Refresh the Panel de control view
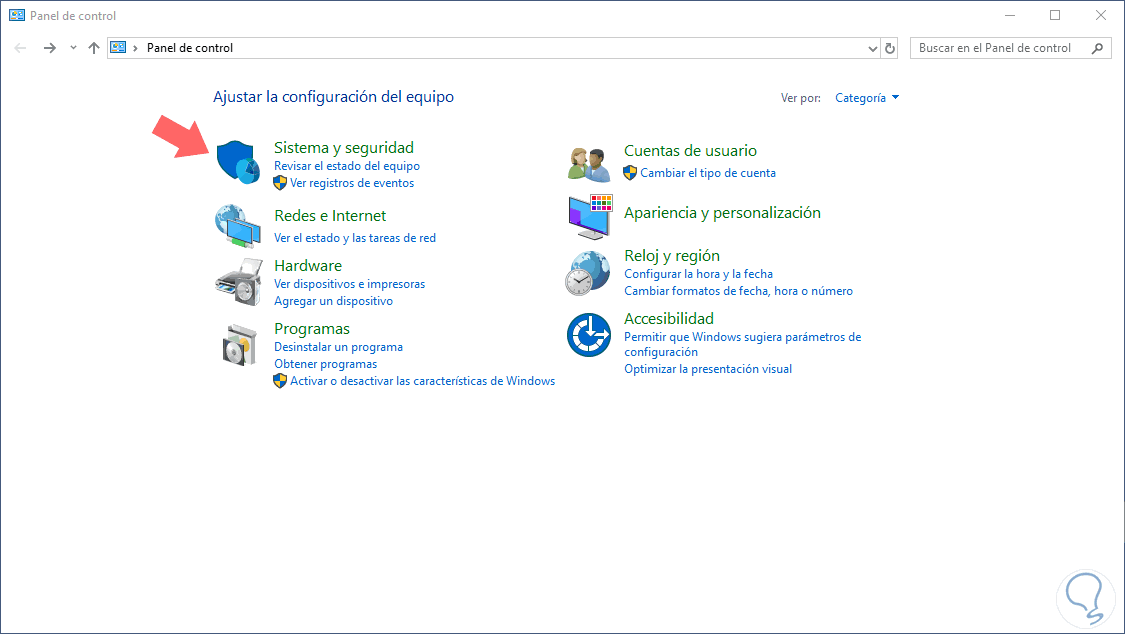The image size is (1125, 634). [x=890, y=48]
